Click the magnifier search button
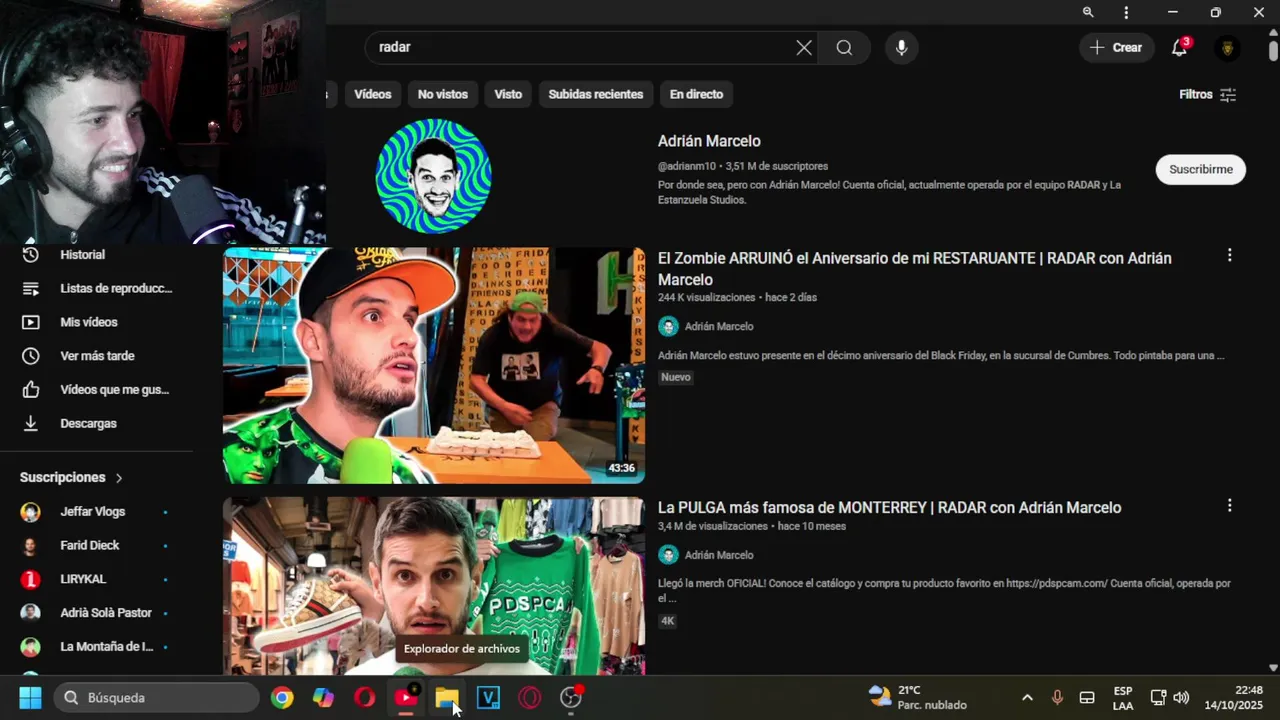This screenshot has width=1280, height=720. (x=844, y=48)
